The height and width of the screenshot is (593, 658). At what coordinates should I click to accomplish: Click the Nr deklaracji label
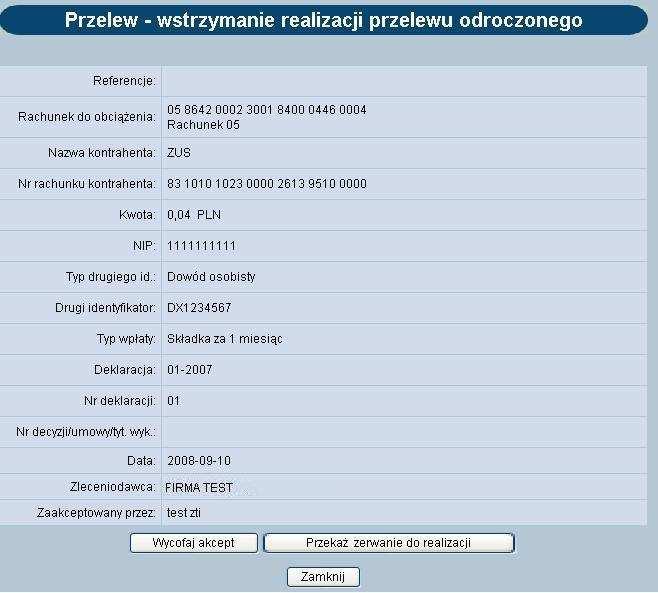pyautogui.click(x=120, y=401)
